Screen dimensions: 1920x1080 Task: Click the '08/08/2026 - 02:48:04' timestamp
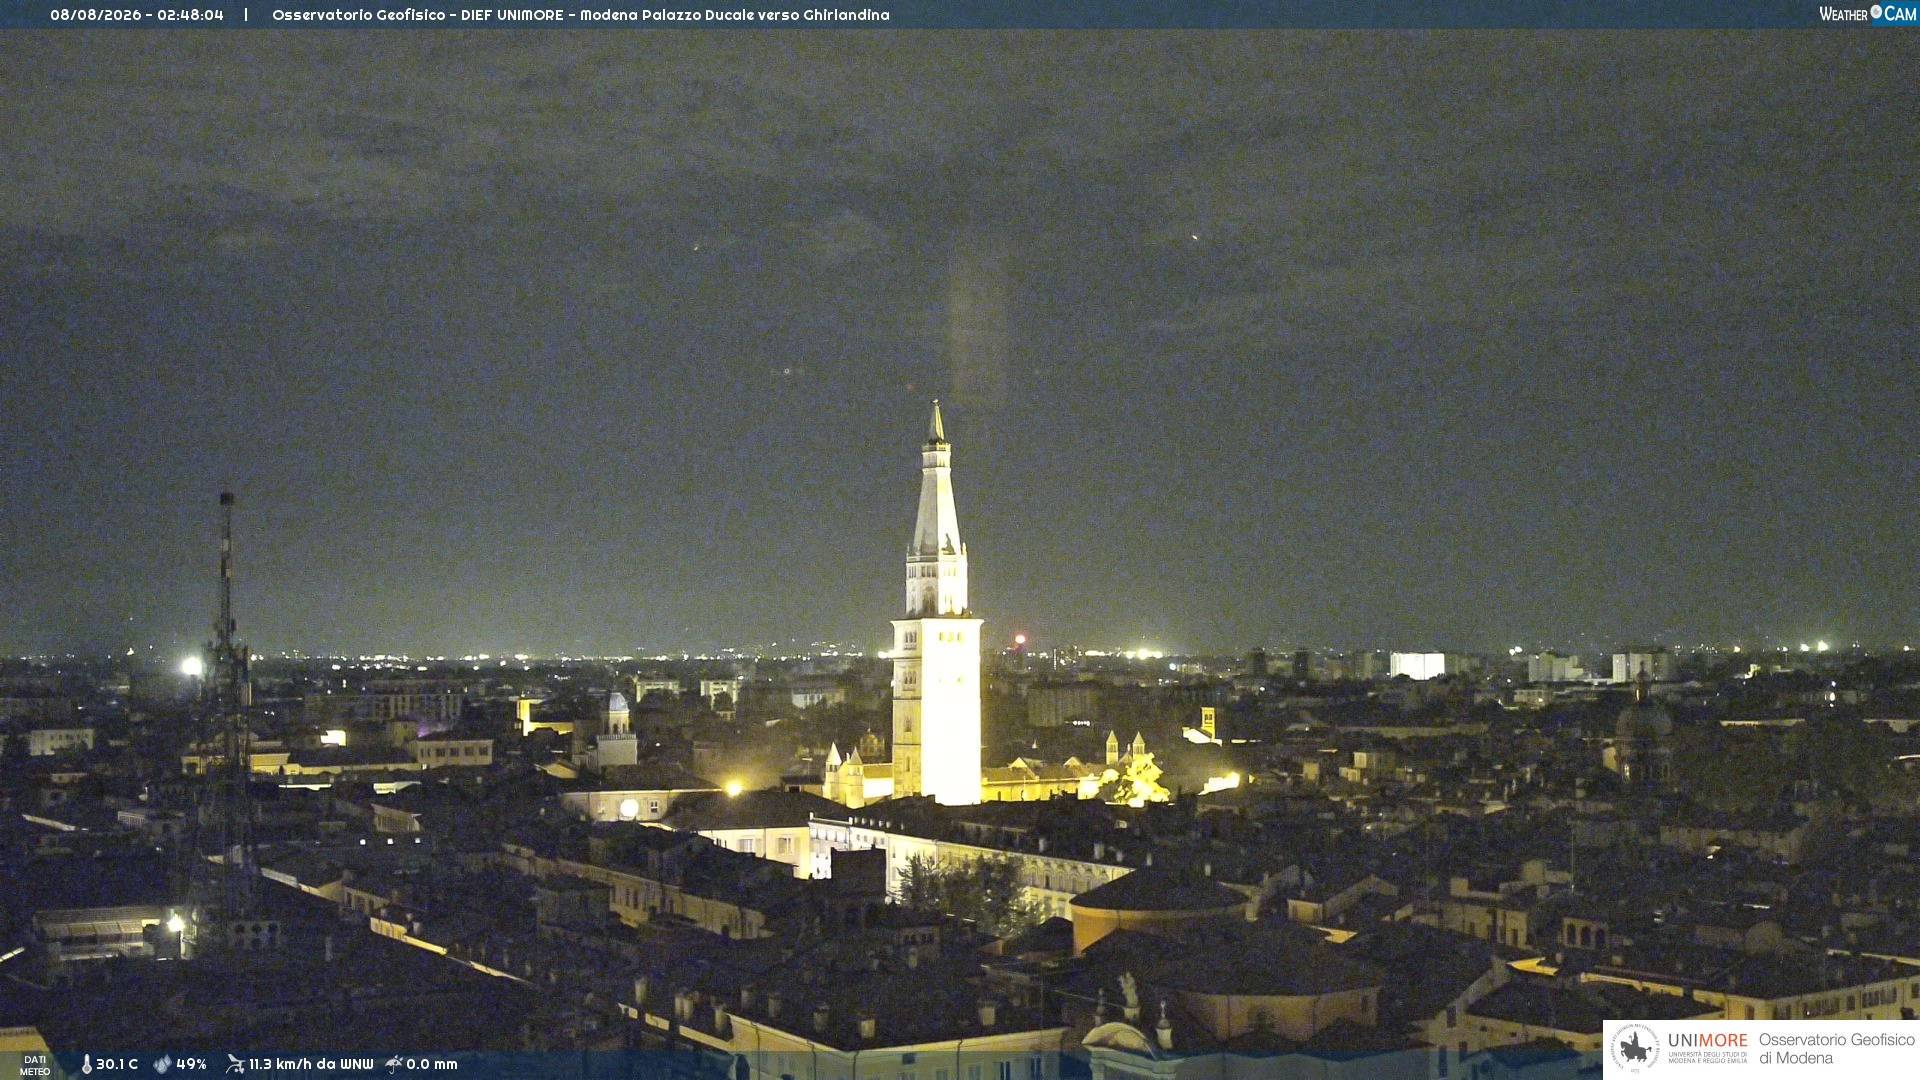[137, 15]
